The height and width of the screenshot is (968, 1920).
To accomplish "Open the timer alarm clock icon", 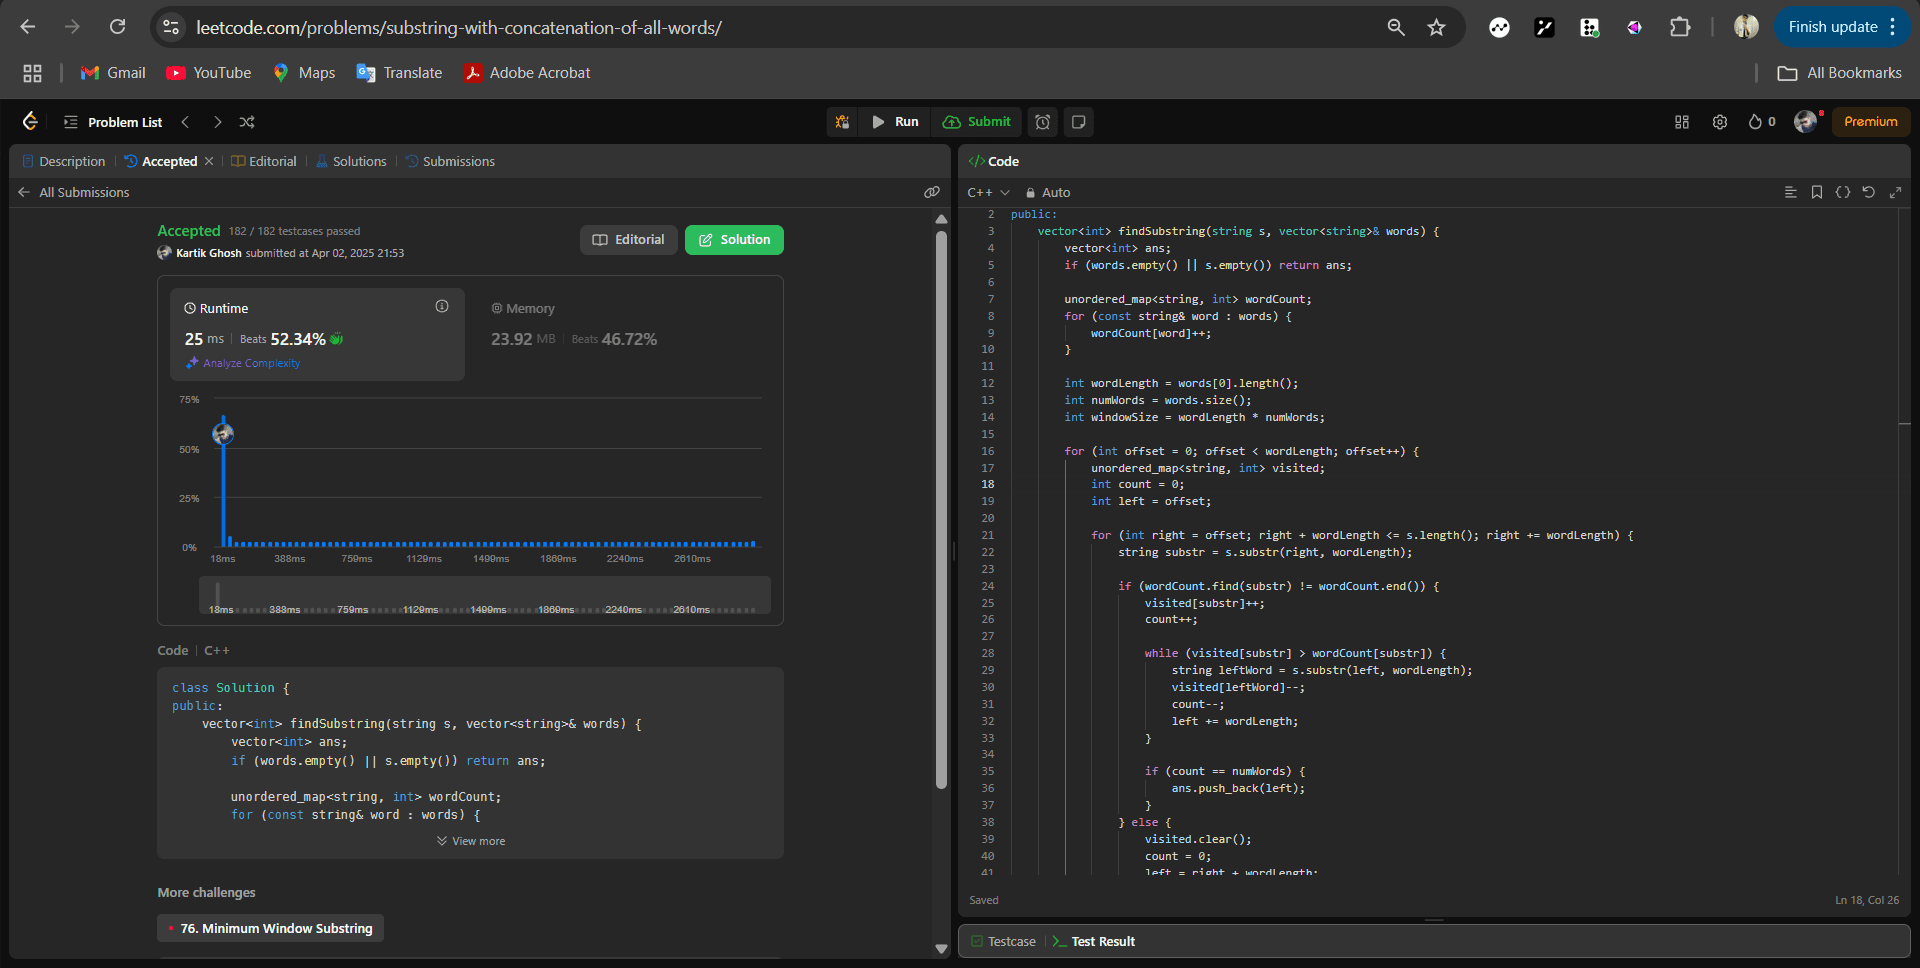I will 1043,122.
